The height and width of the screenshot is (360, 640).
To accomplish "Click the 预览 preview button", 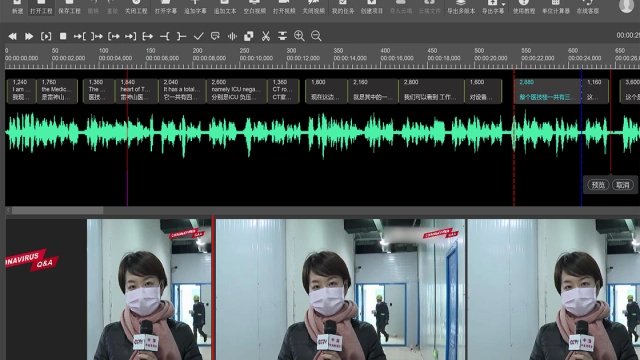I will 598,185.
